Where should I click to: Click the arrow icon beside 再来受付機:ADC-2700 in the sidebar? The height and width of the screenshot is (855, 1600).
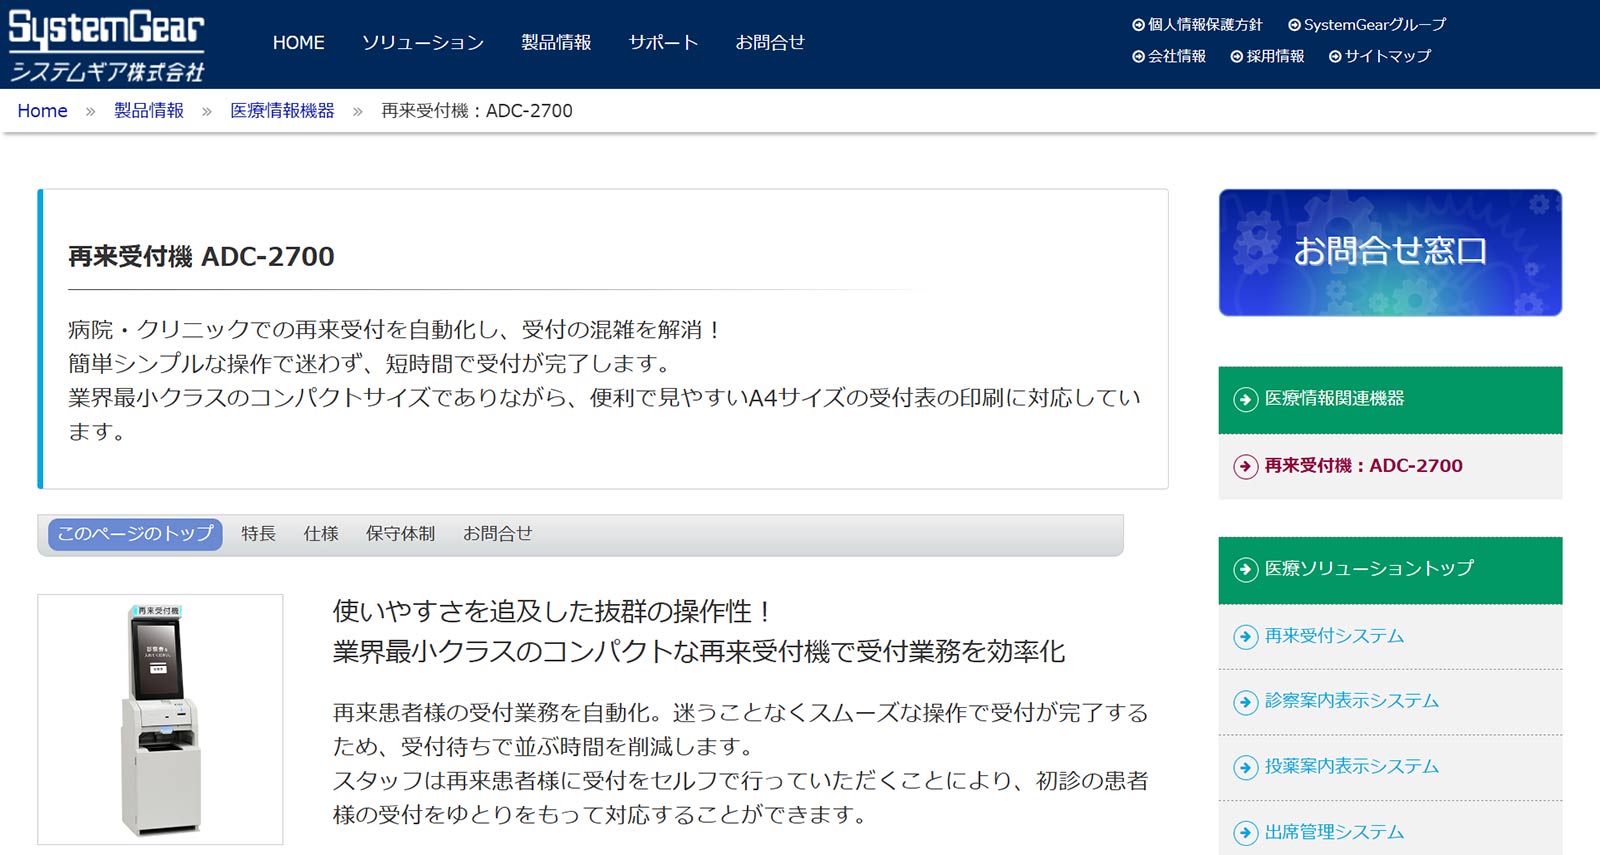click(1245, 466)
